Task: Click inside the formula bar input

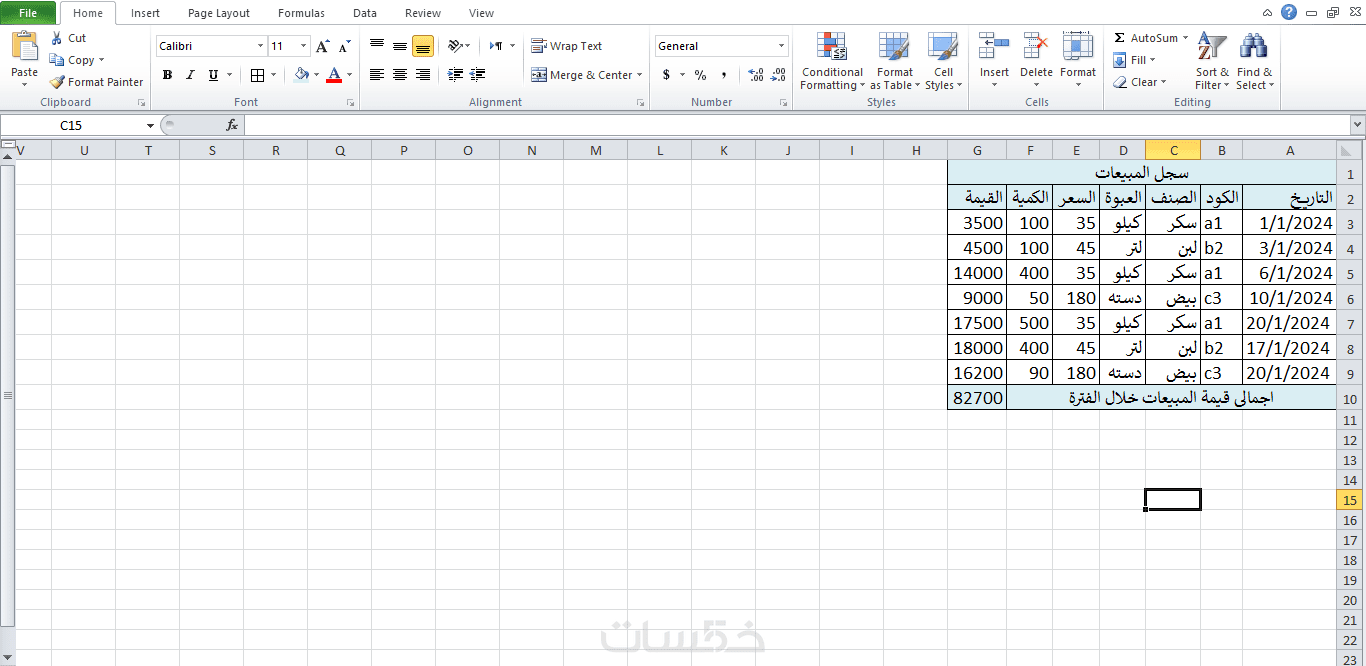Action: click(x=796, y=125)
